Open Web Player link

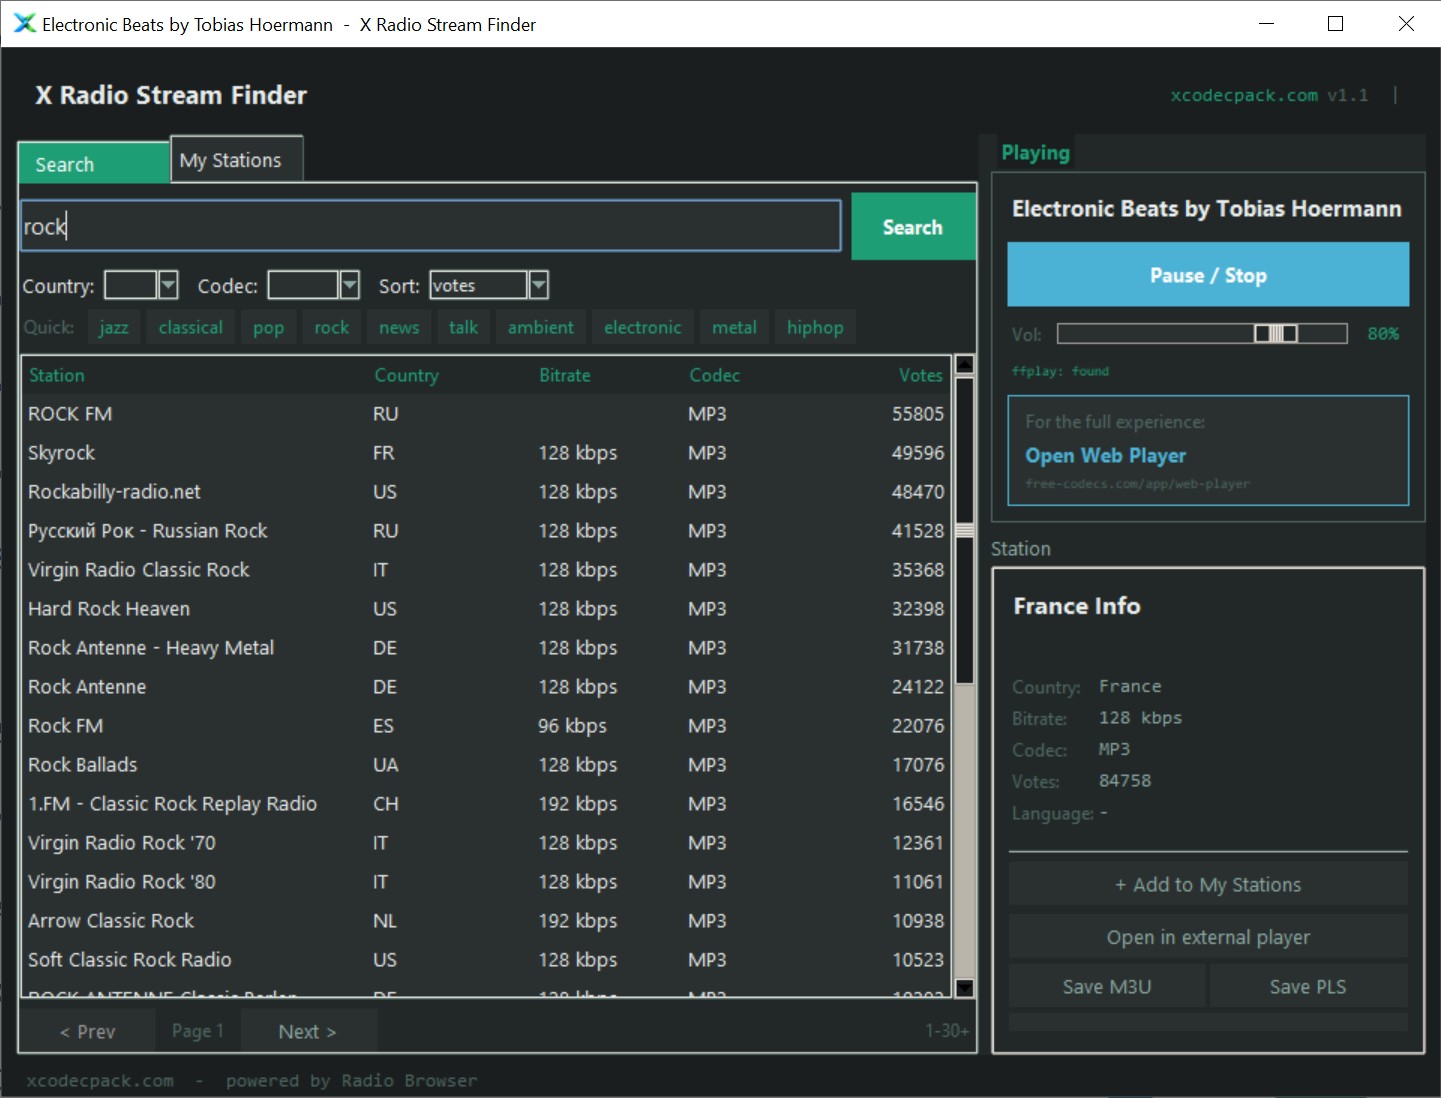[1105, 456]
